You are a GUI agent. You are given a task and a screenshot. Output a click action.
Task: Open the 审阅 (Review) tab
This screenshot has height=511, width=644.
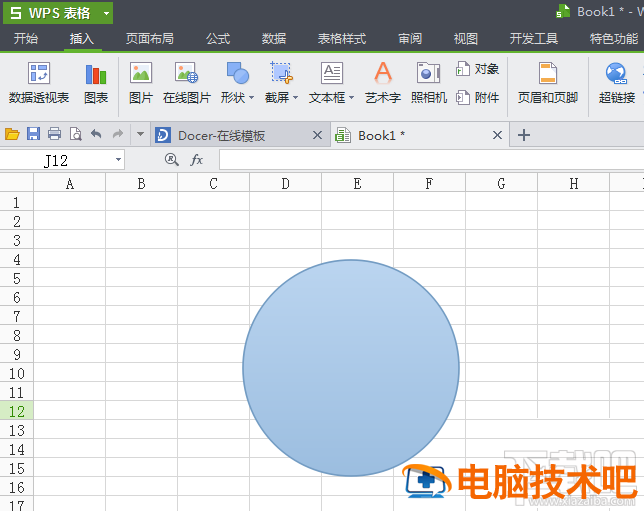[x=410, y=39]
